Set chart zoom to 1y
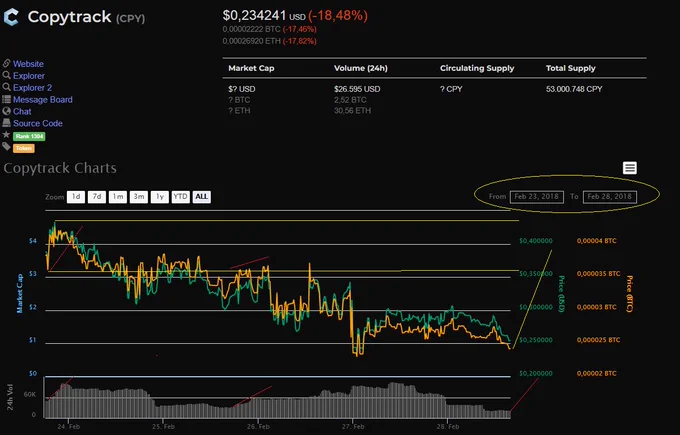680x435 pixels. (x=160, y=196)
